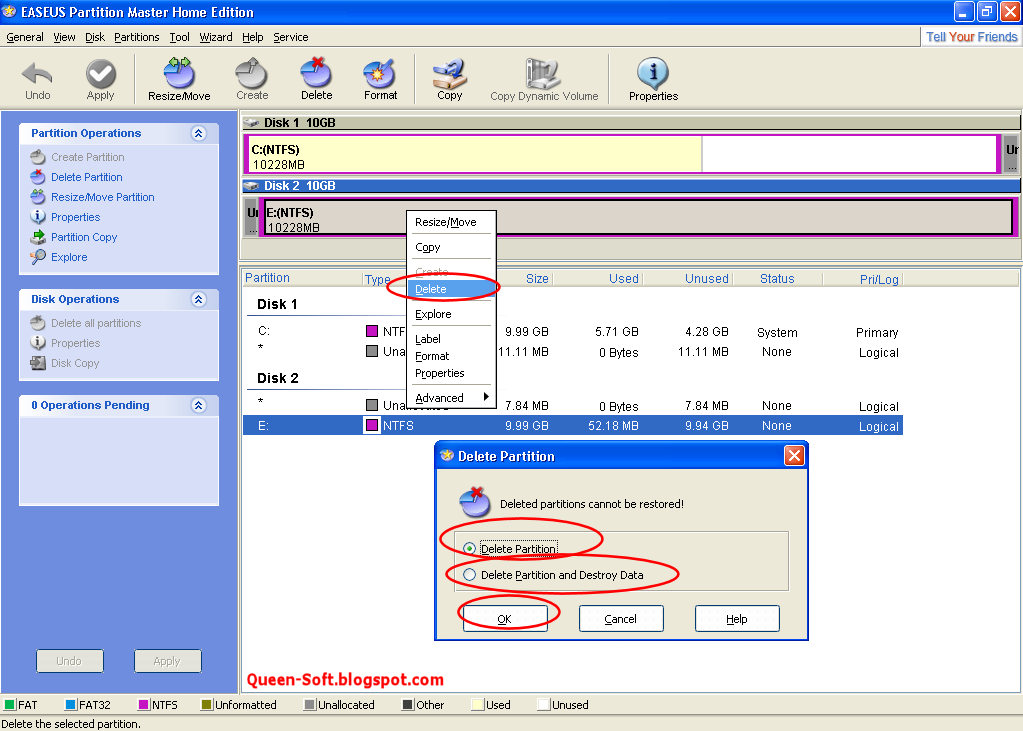Click the Explore magnifier sidebar icon
Viewport: 1023px width, 731px height.
point(38,257)
